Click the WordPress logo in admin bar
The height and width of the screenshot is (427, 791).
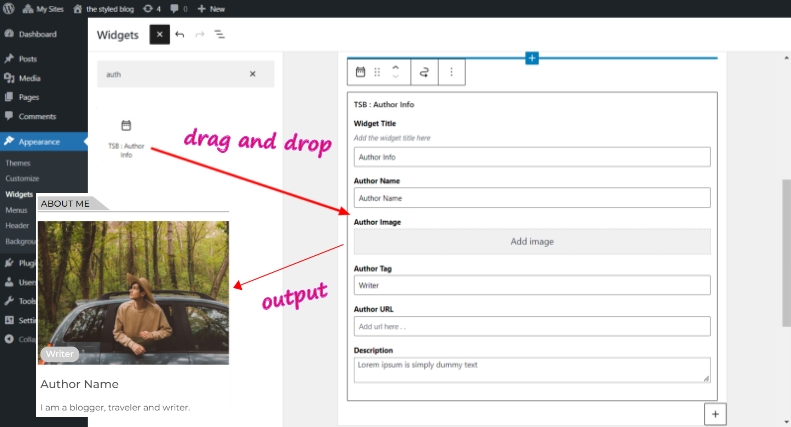(9, 8)
